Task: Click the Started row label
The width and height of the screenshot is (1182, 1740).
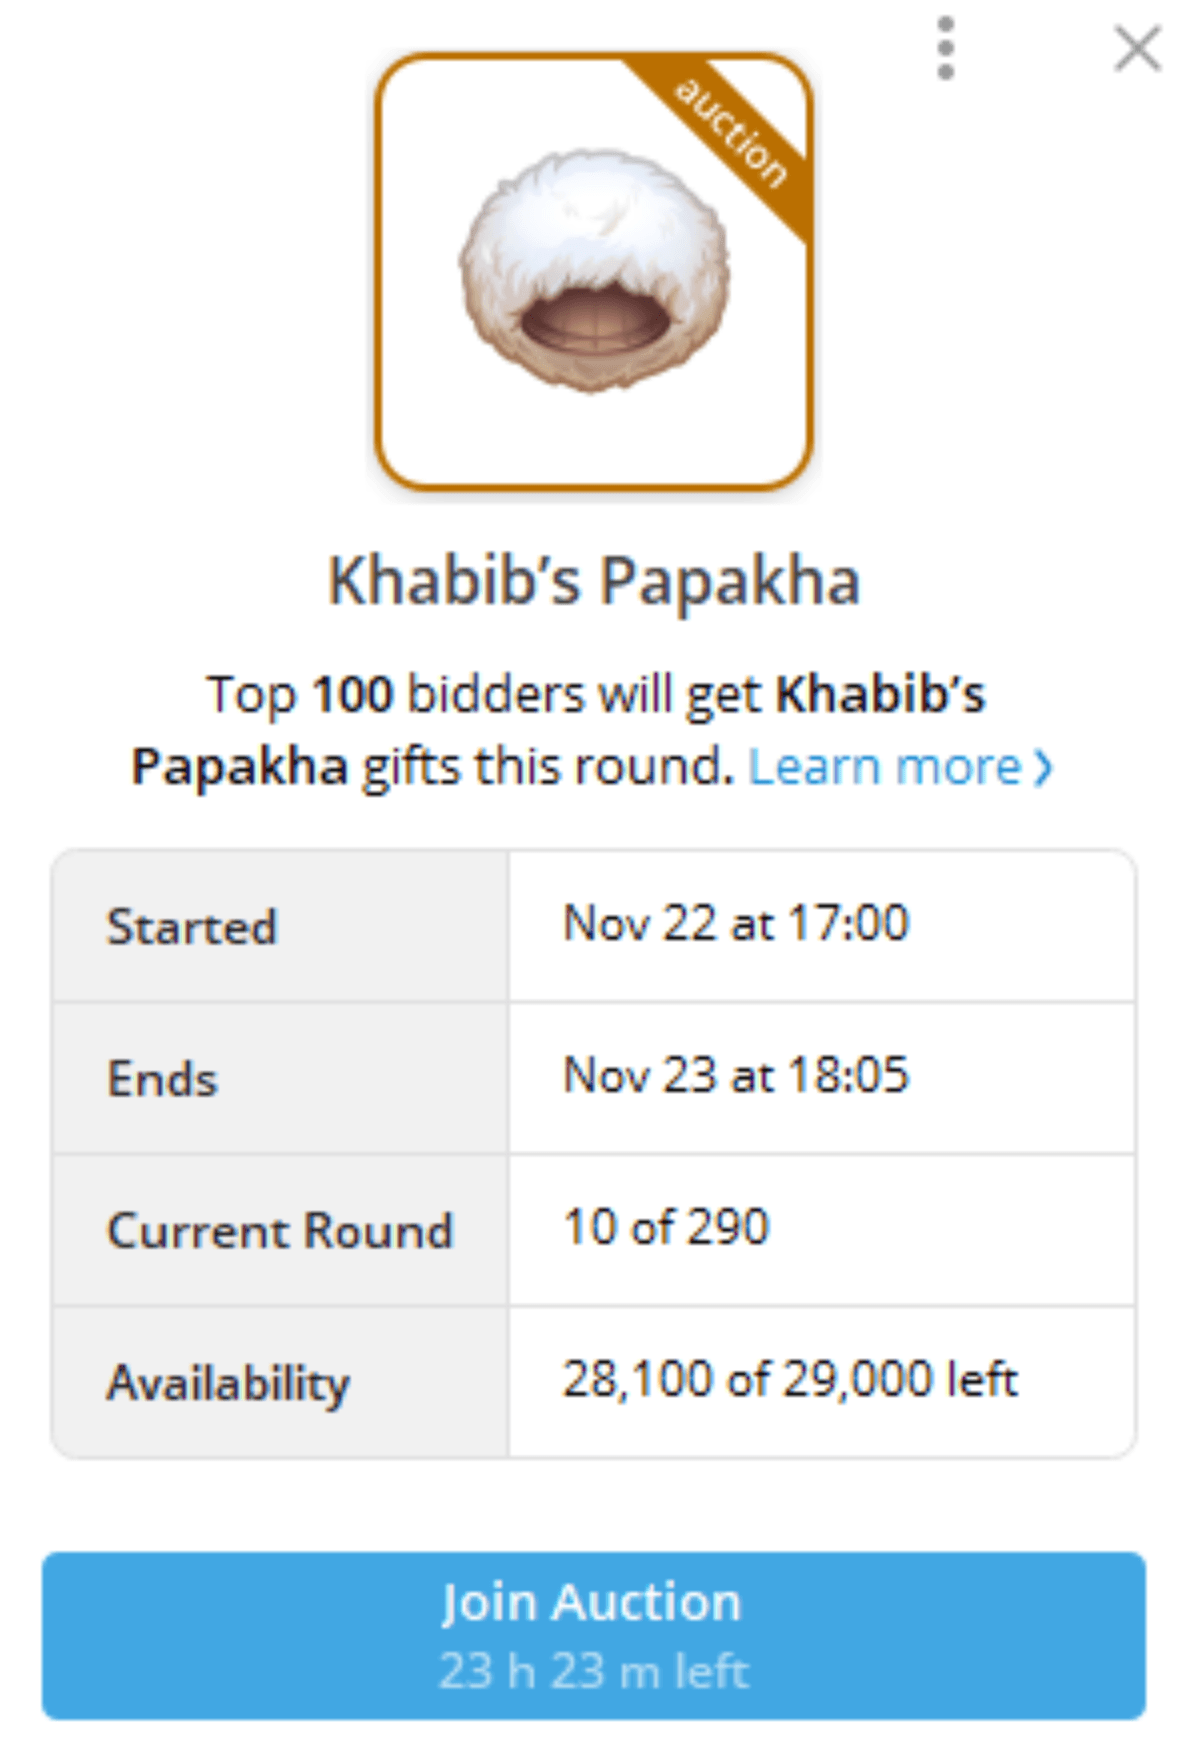Action: 192,927
